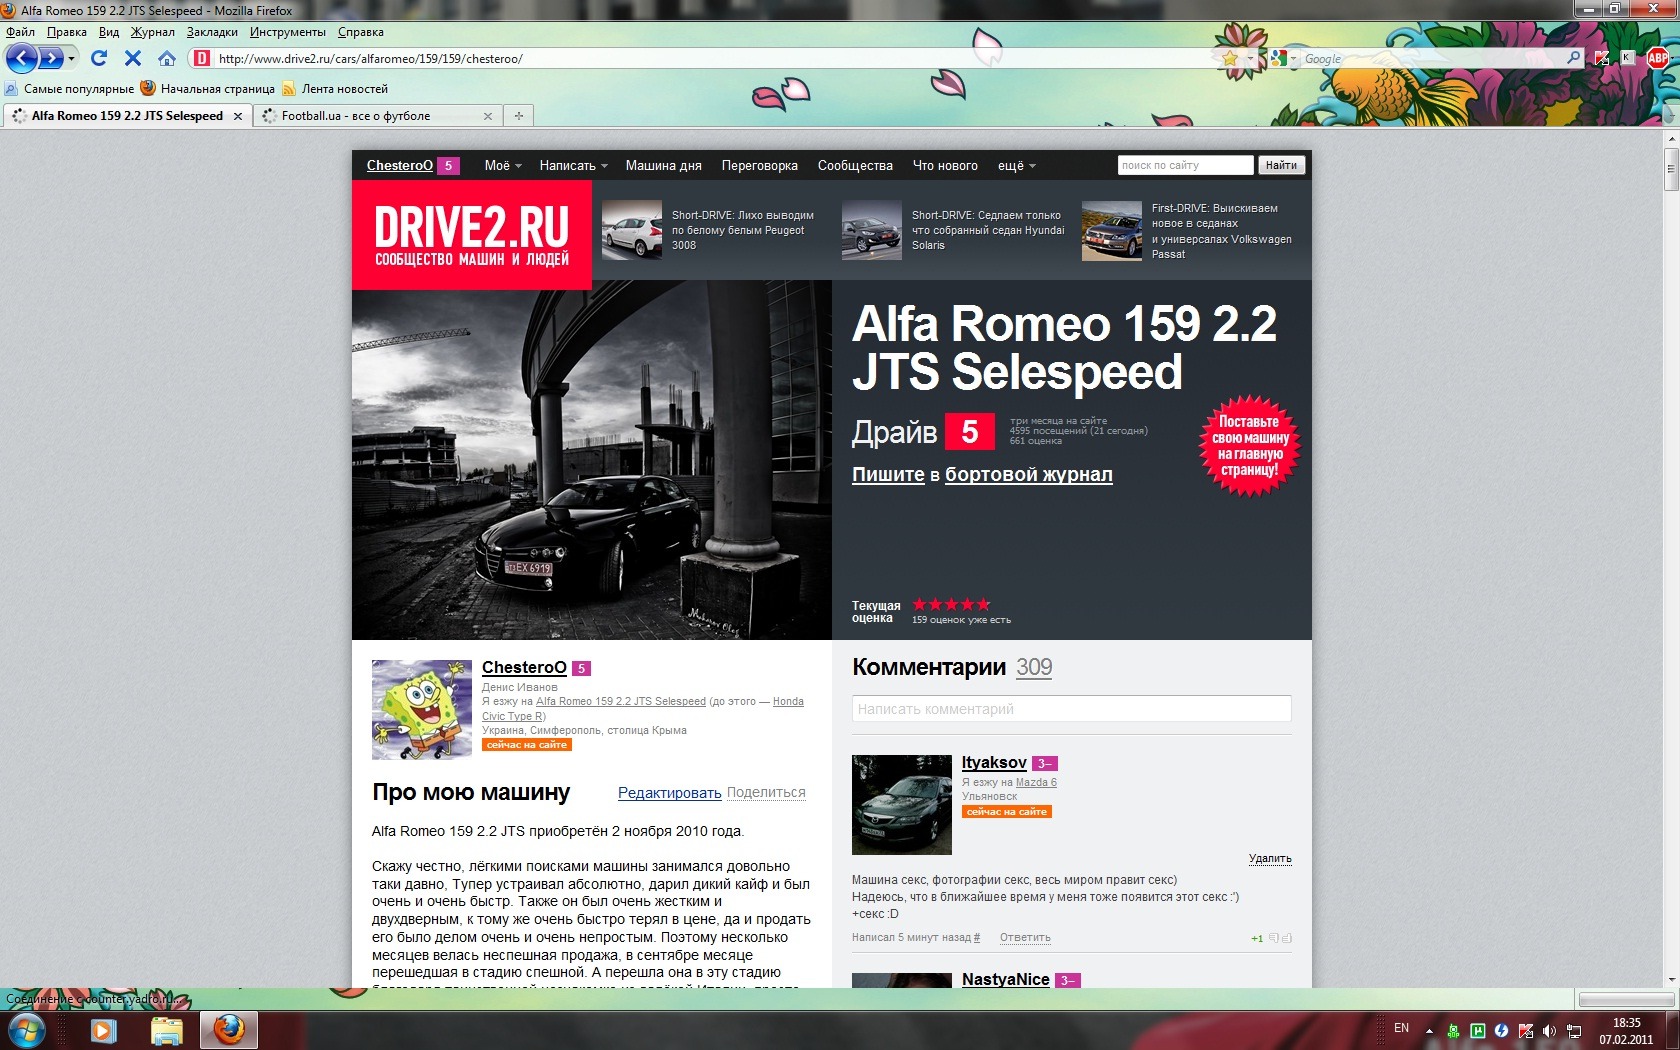Click the site search input field

(1185, 165)
